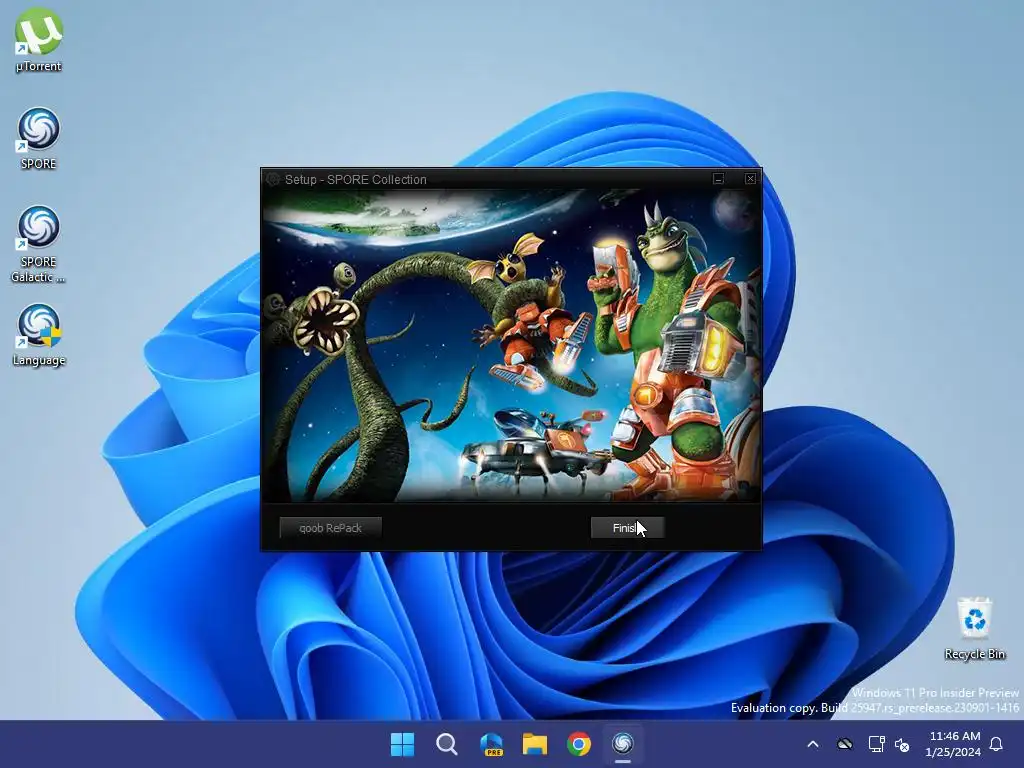Open the Windows Start menu
Image resolution: width=1024 pixels, height=768 pixels.
pos(402,744)
